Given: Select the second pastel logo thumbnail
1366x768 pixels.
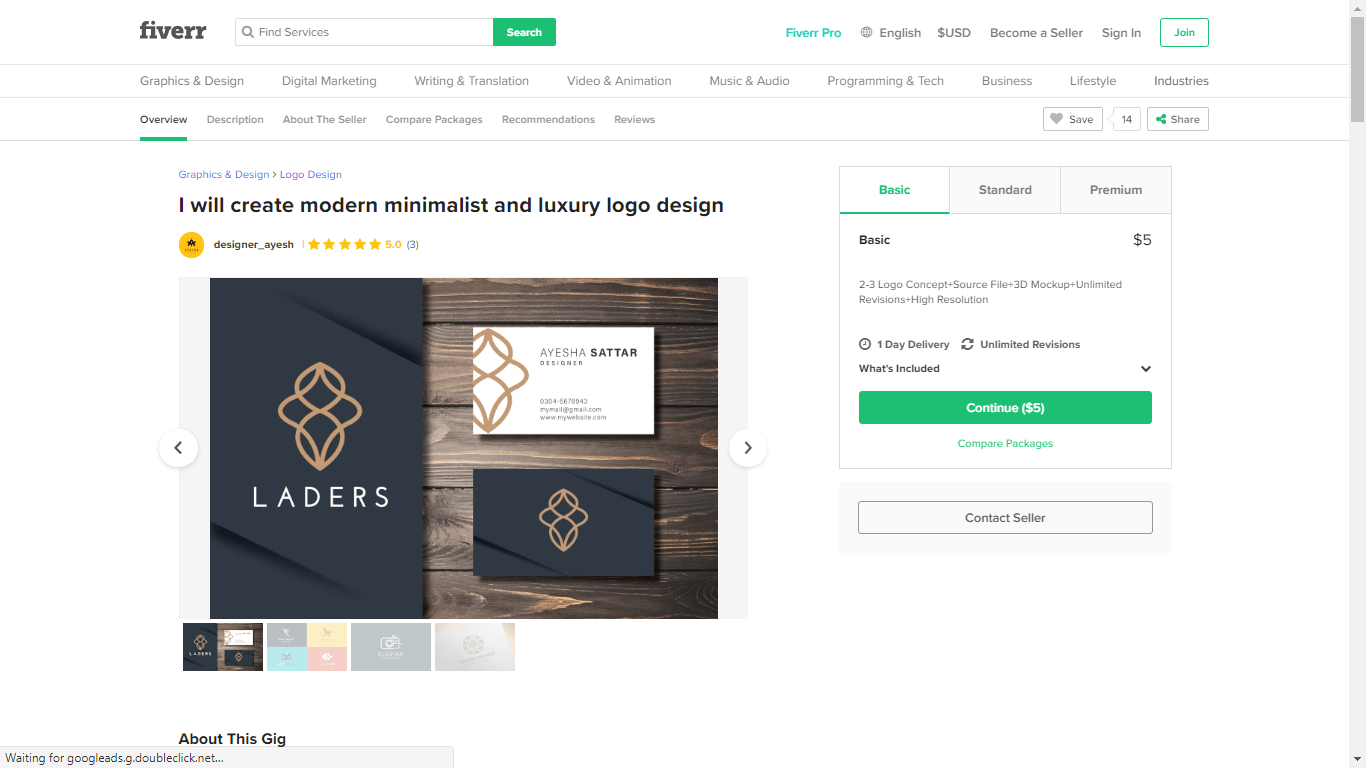Looking at the screenshot, I should coord(307,647).
